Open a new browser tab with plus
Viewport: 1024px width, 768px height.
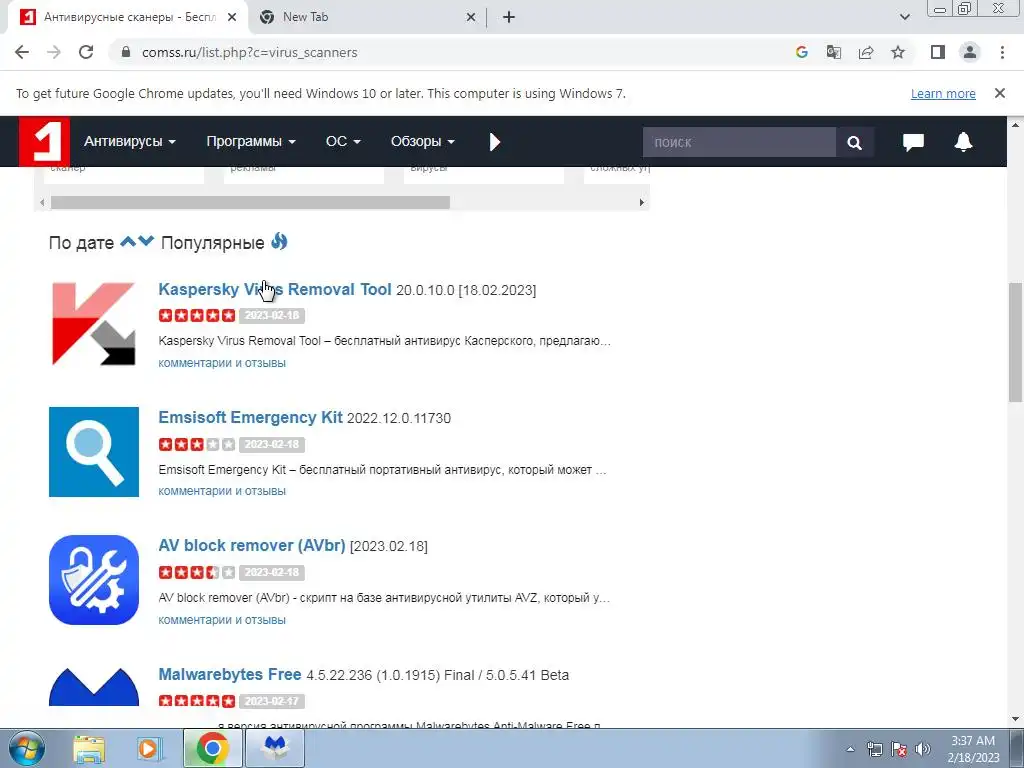509,18
